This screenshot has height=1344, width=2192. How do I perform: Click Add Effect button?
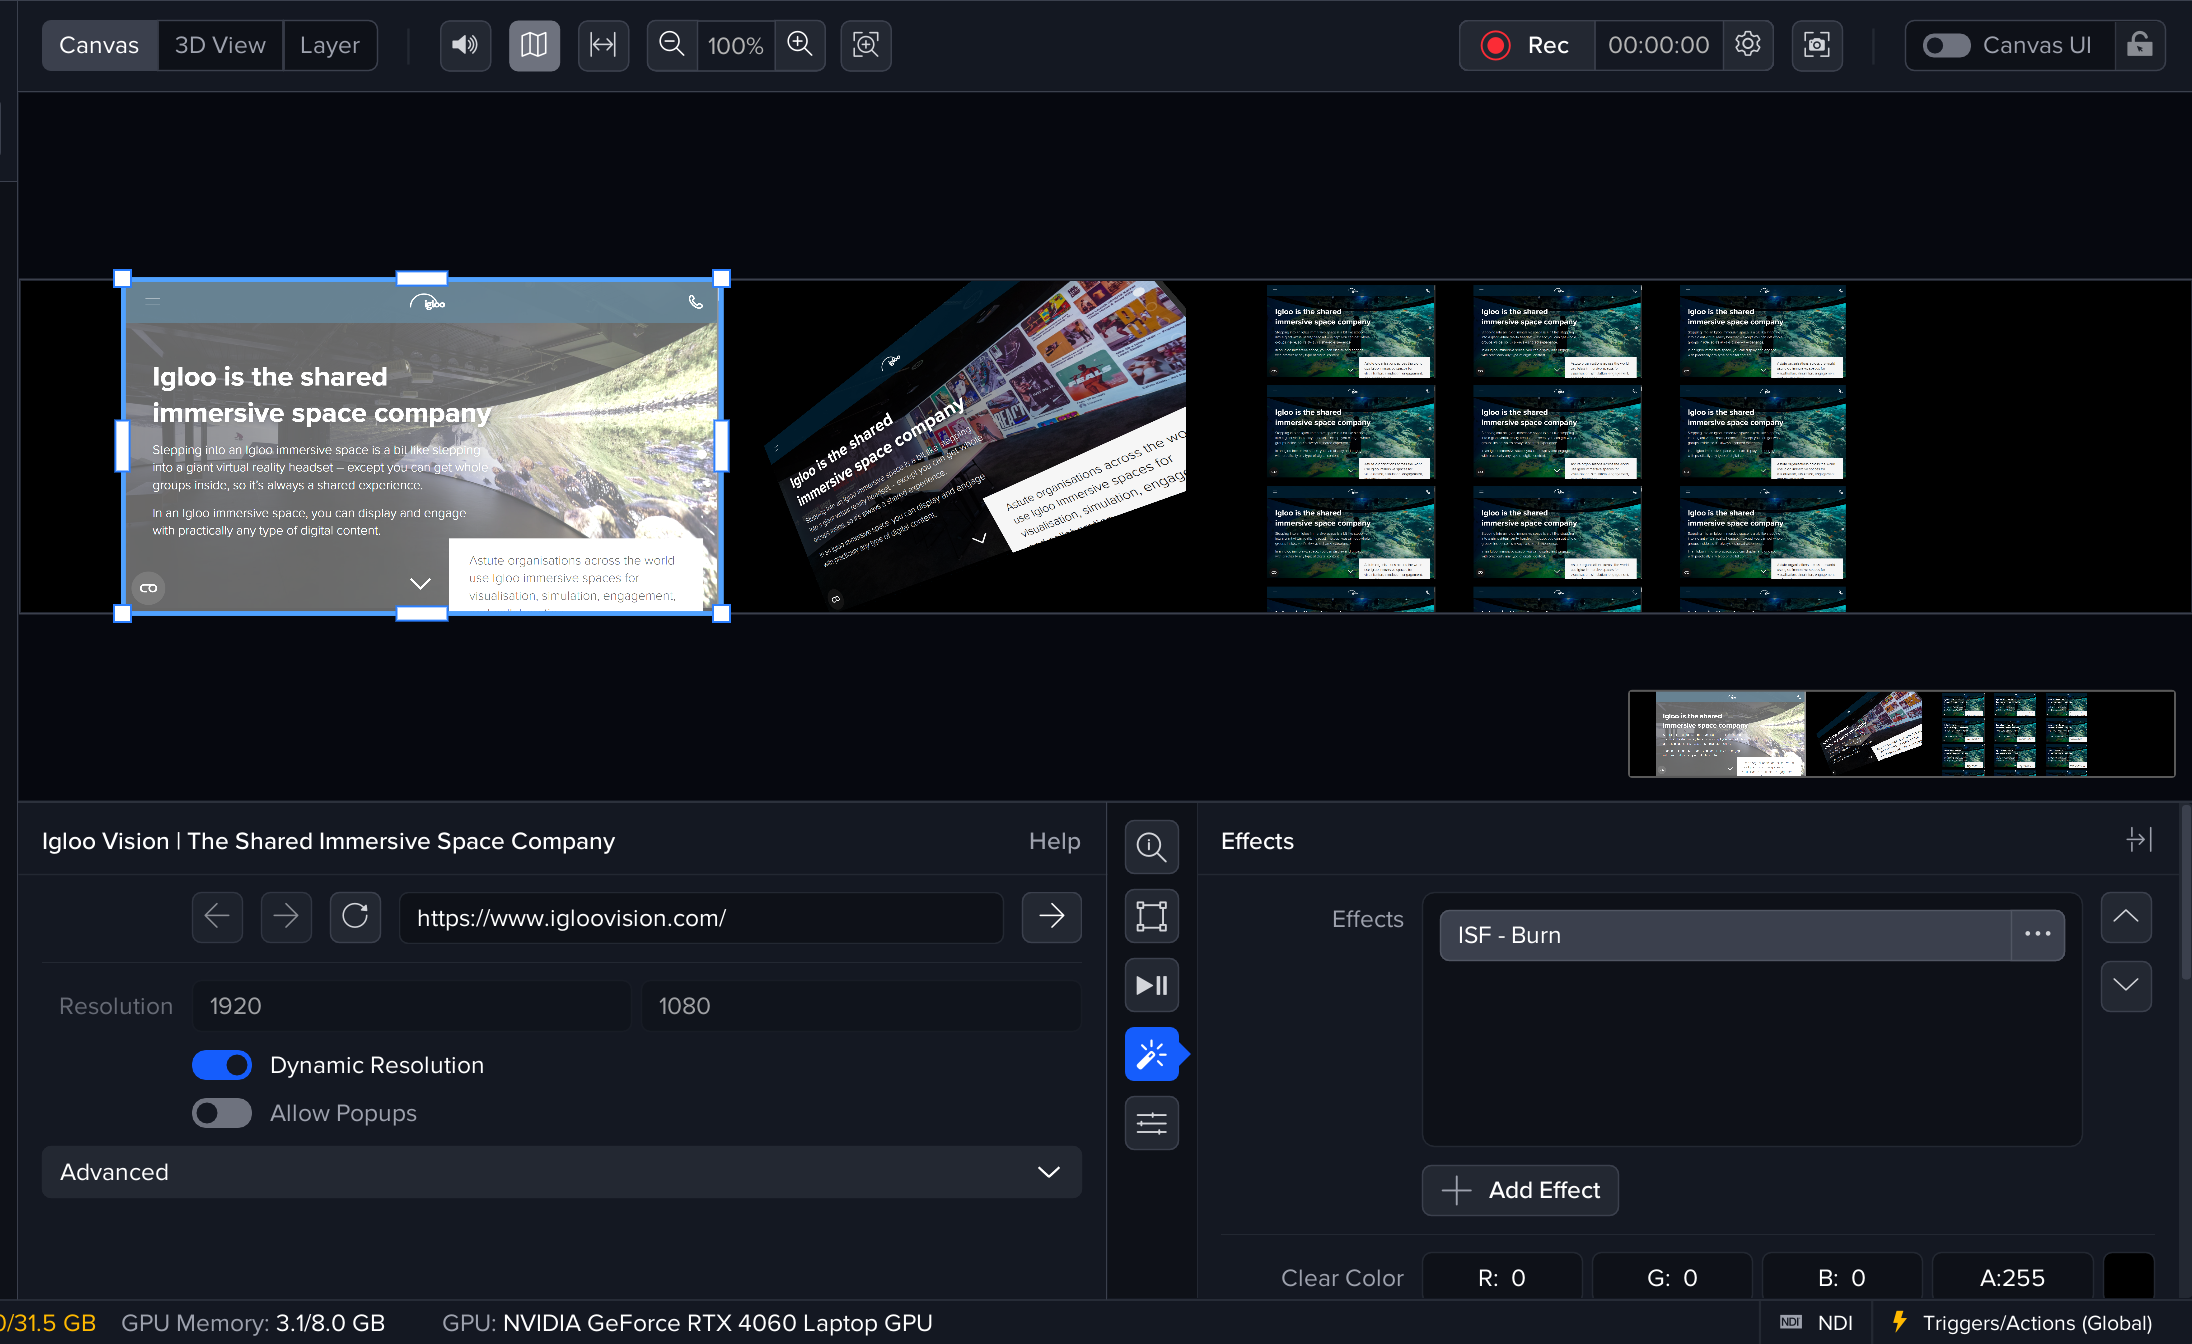click(1520, 1190)
